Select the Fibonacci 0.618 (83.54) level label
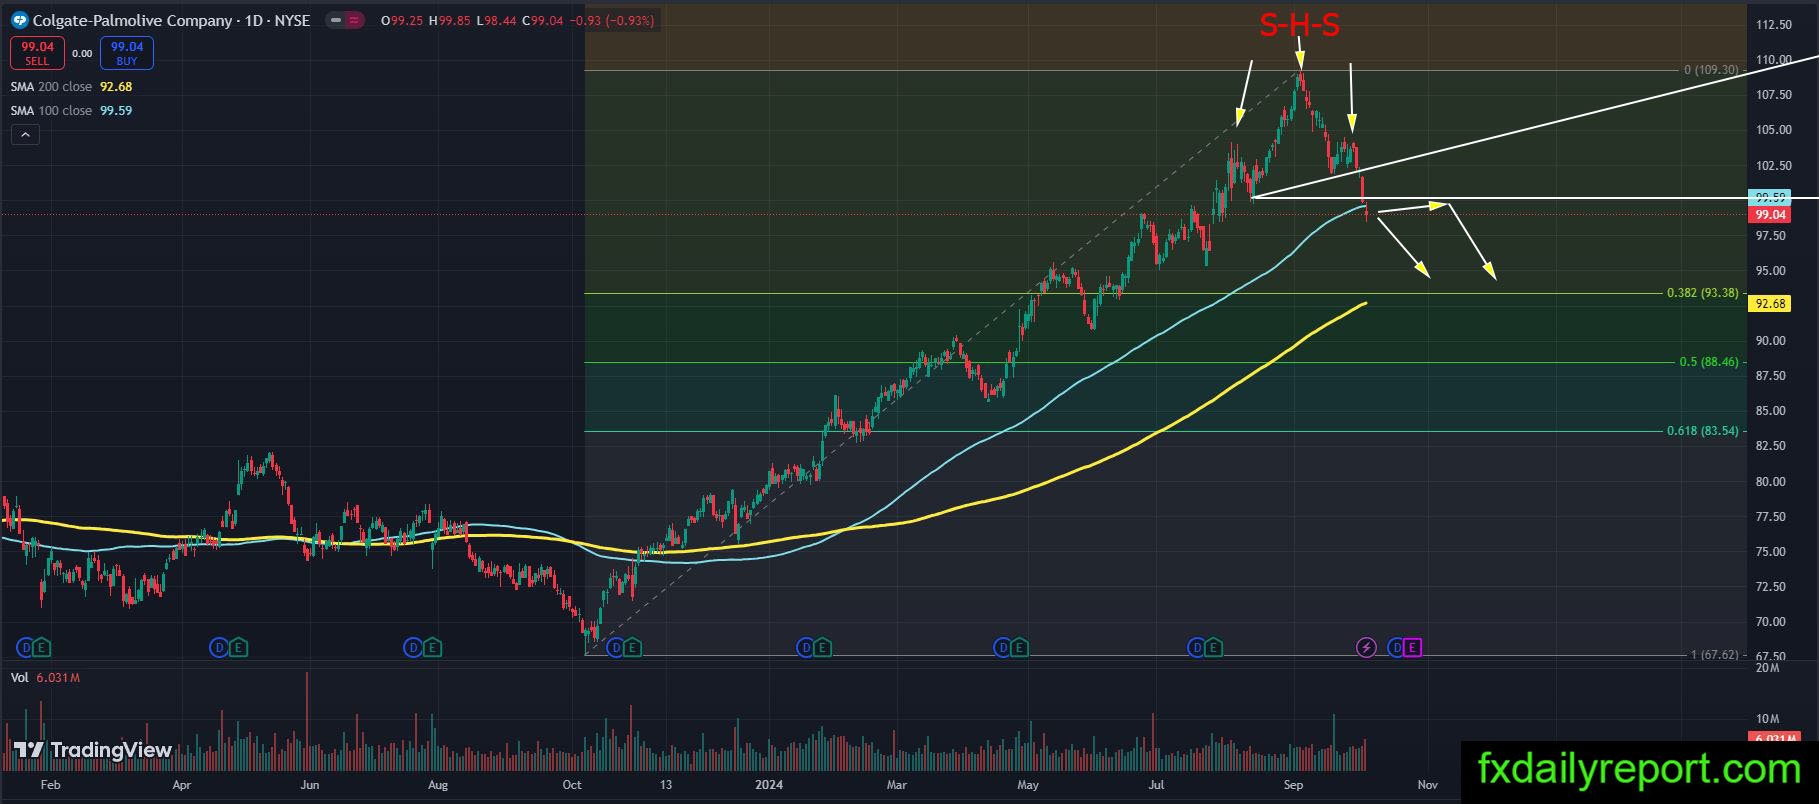 point(1703,431)
